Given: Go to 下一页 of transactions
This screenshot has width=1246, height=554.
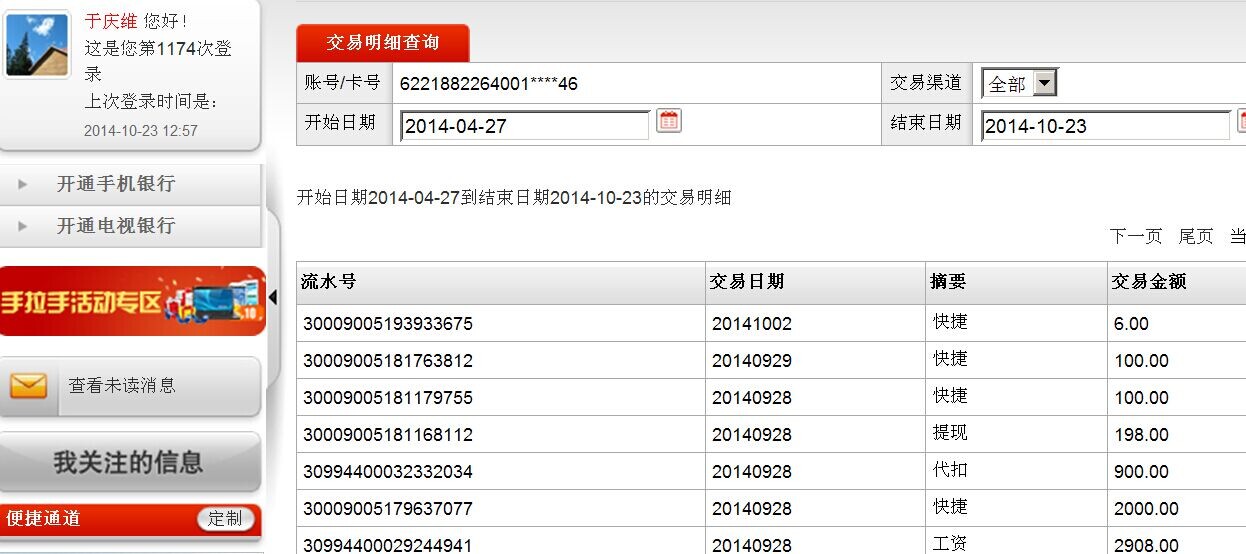Looking at the screenshot, I should (x=1136, y=236).
